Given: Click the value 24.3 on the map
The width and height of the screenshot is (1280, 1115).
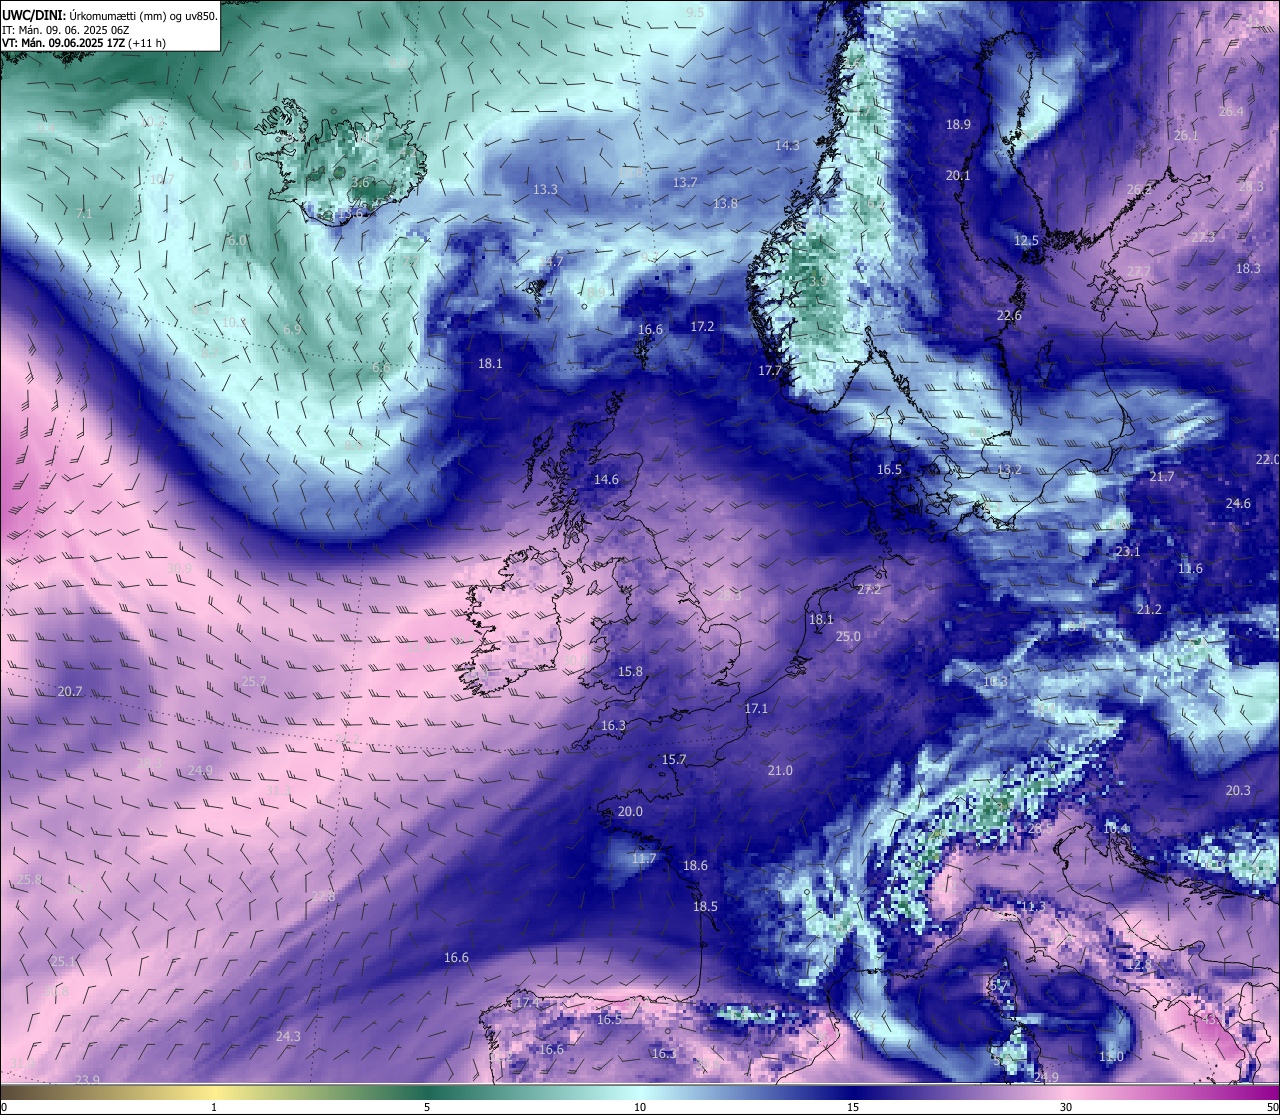Looking at the screenshot, I should [x=288, y=1037].
